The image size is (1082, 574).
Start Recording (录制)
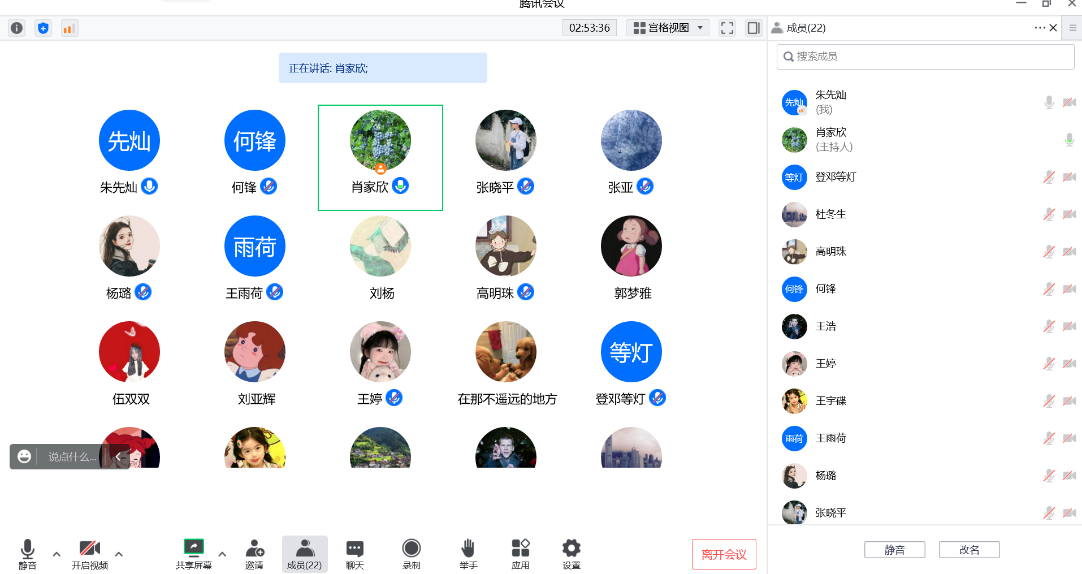(x=411, y=552)
